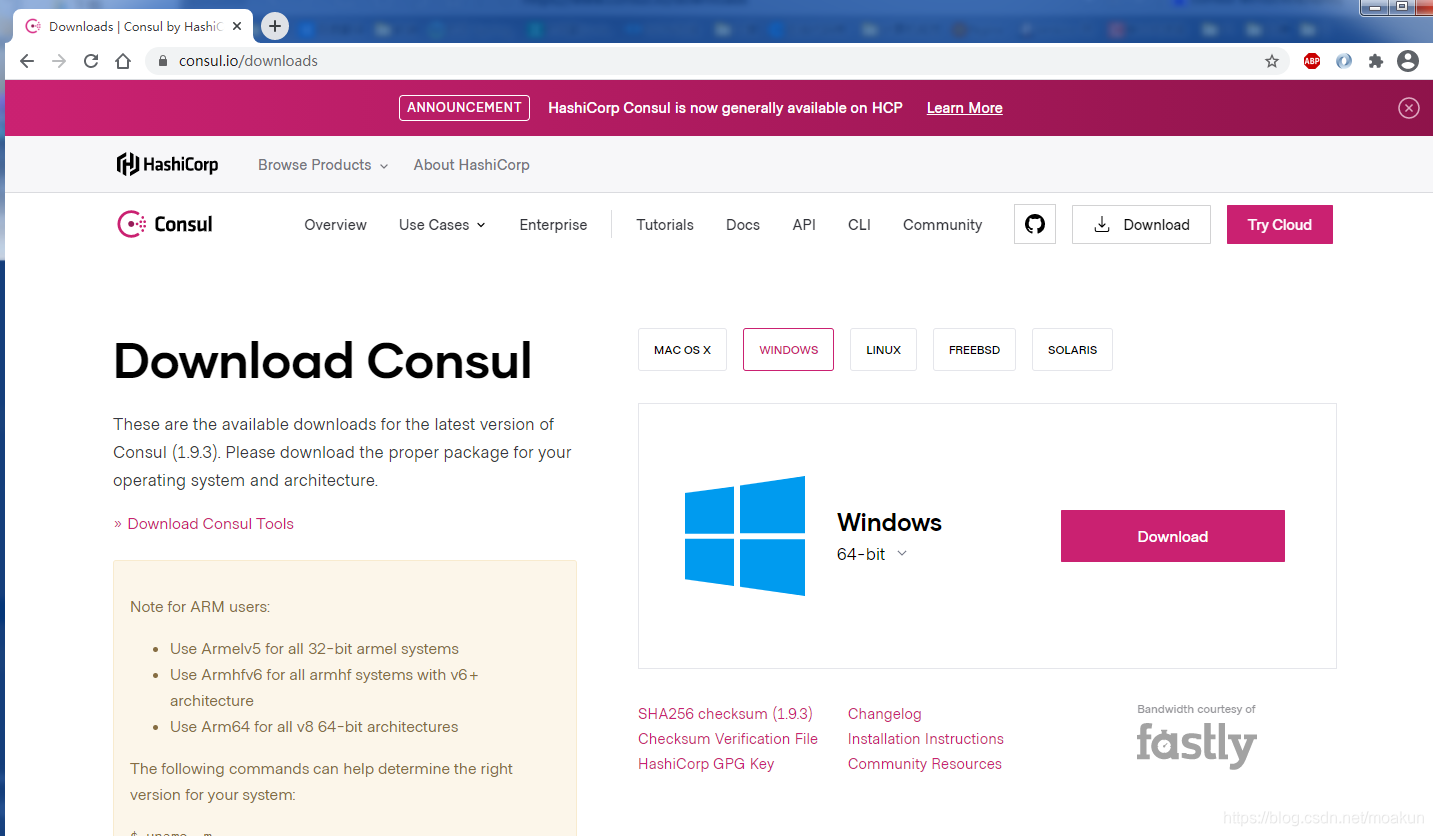Expand the Use Cases menu
Image resolution: width=1433 pixels, height=836 pixels.
point(442,225)
